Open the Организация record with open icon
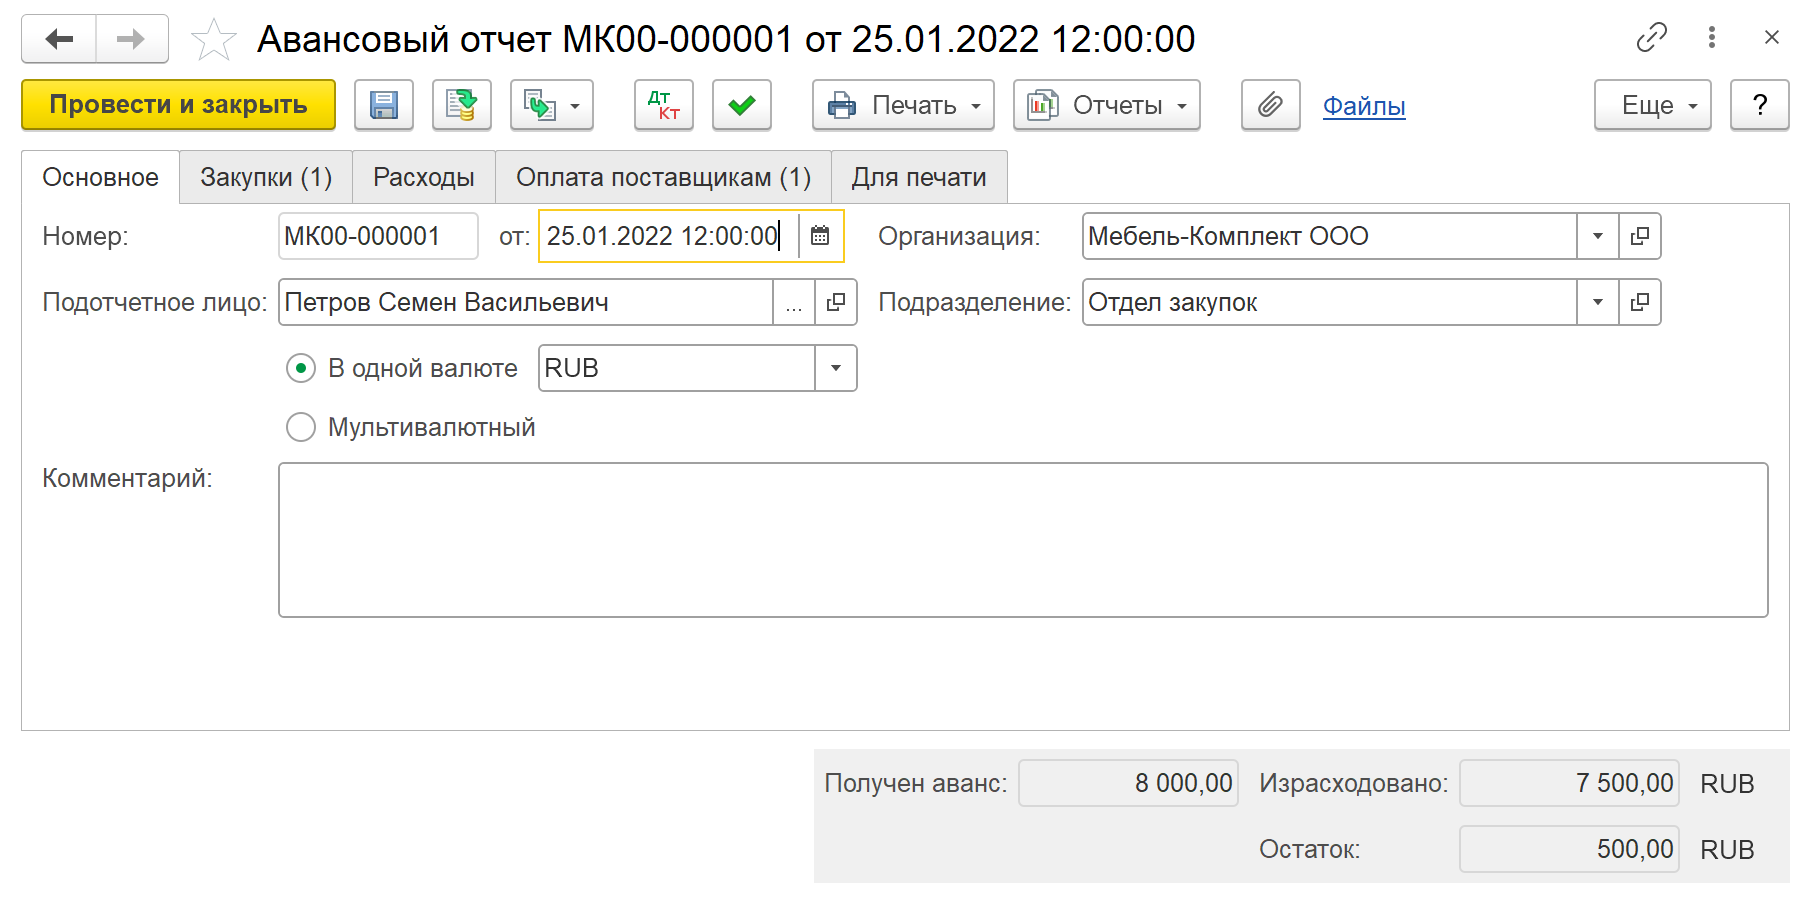This screenshot has height=901, width=1811. click(1640, 236)
